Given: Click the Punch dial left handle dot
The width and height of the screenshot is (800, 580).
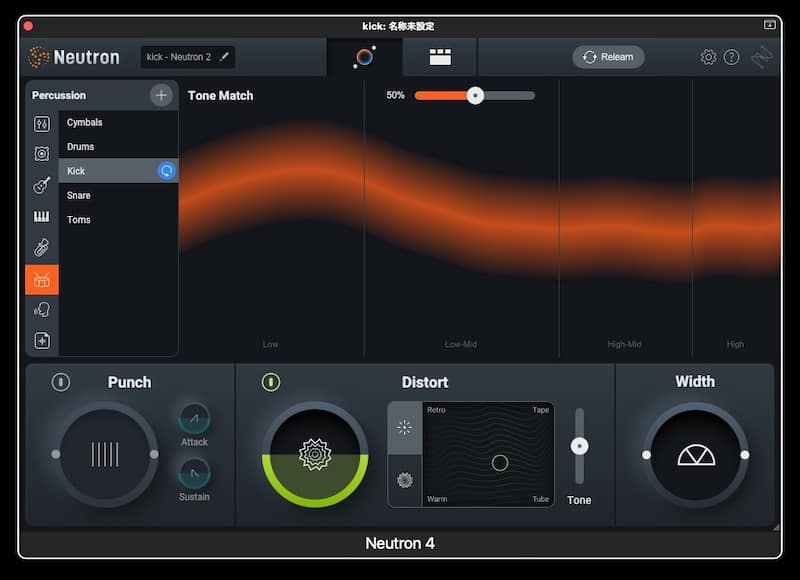Looking at the screenshot, I should coord(56,454).
